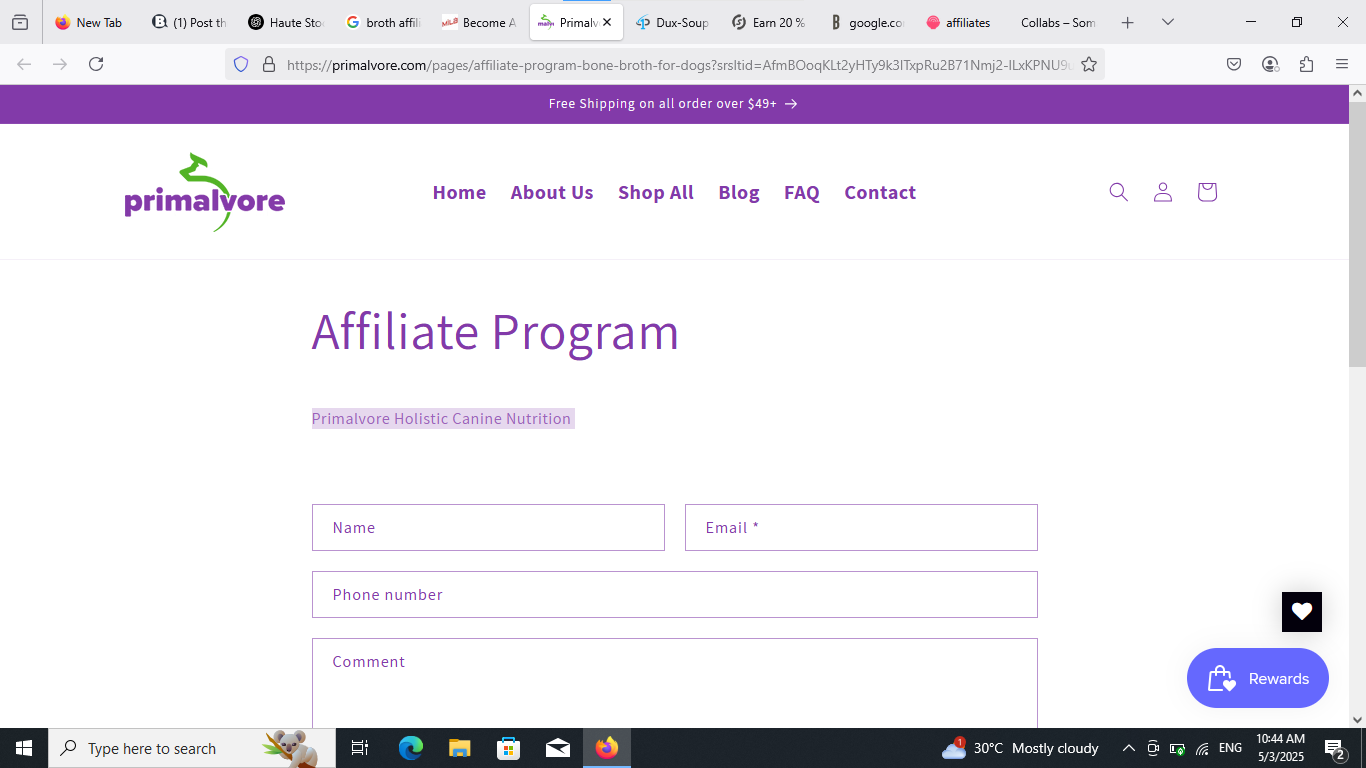Open the Pocket save icon

[1234, 64]
